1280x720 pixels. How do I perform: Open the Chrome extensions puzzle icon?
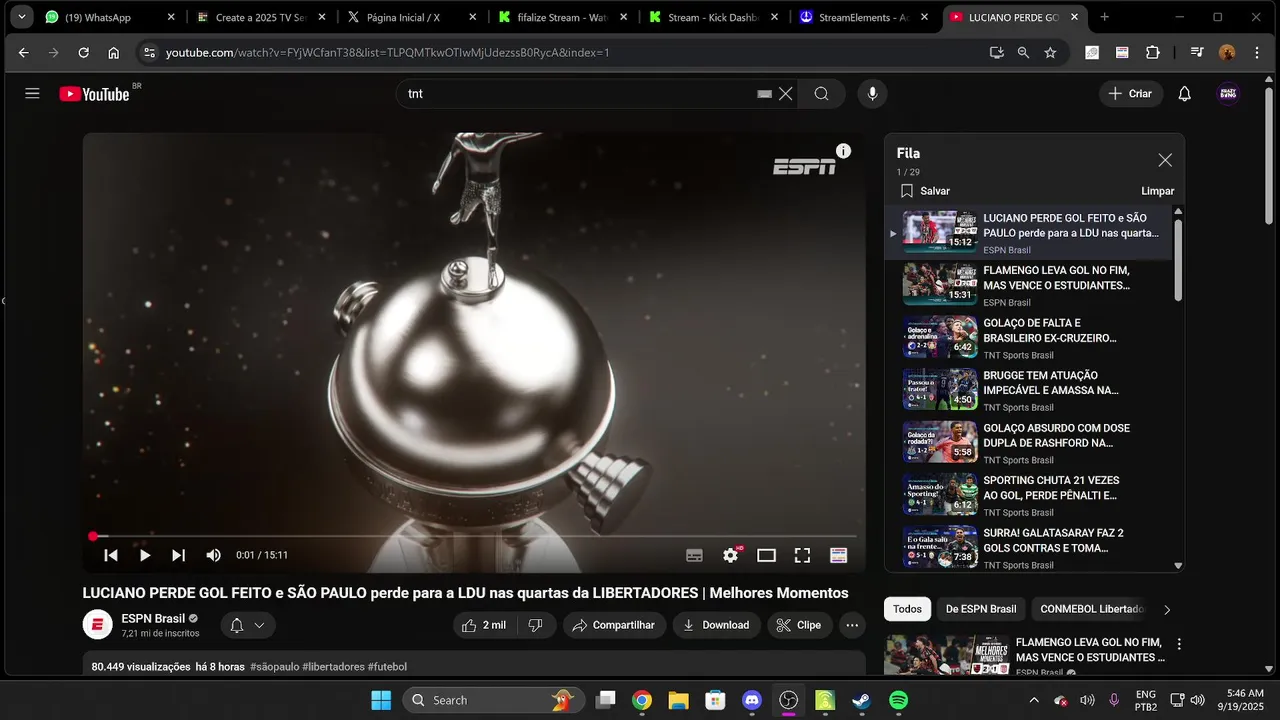tap(1153, 53)
